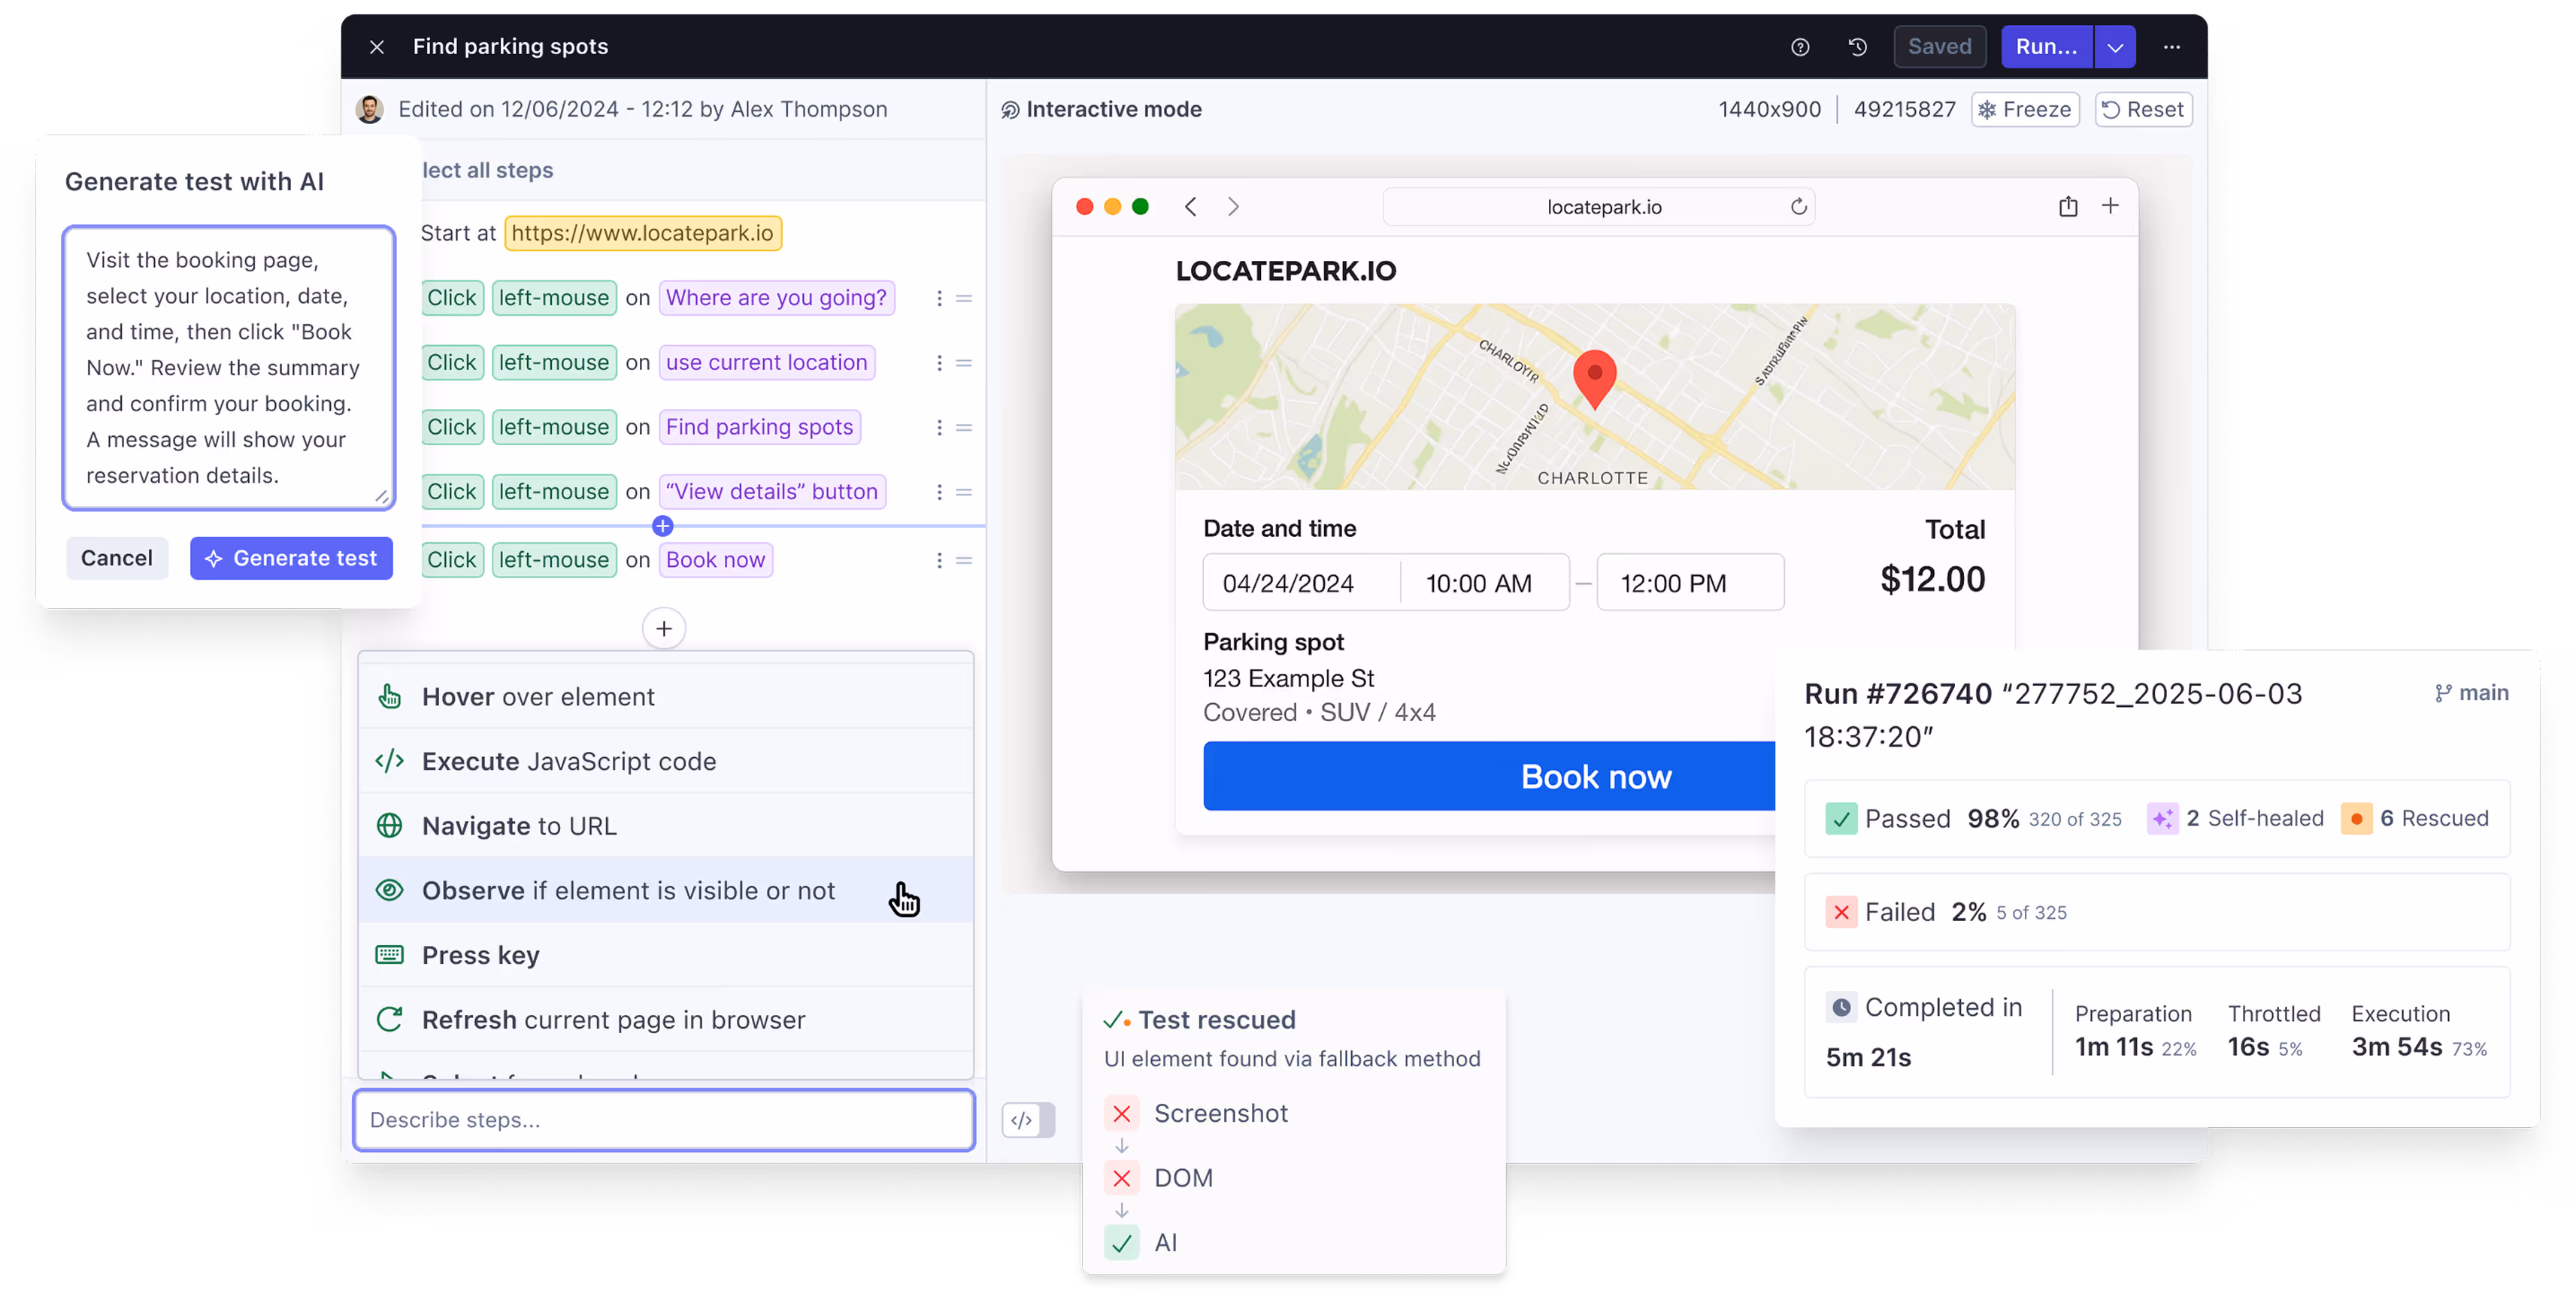Viewport: 2576px width, 1291px height.
Task: Click the locatepark.io address bar
Action: click(1599, 207)
